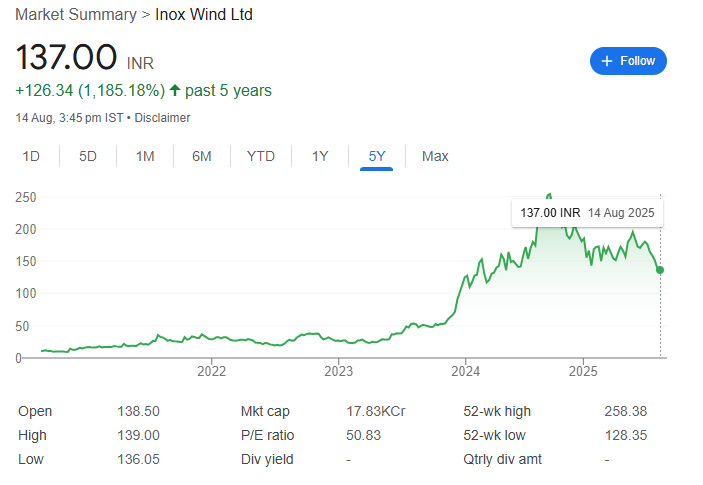Switch chart to 5D range
The height and width of the screenshot is (485, 703).
click(x=88, y=156)
